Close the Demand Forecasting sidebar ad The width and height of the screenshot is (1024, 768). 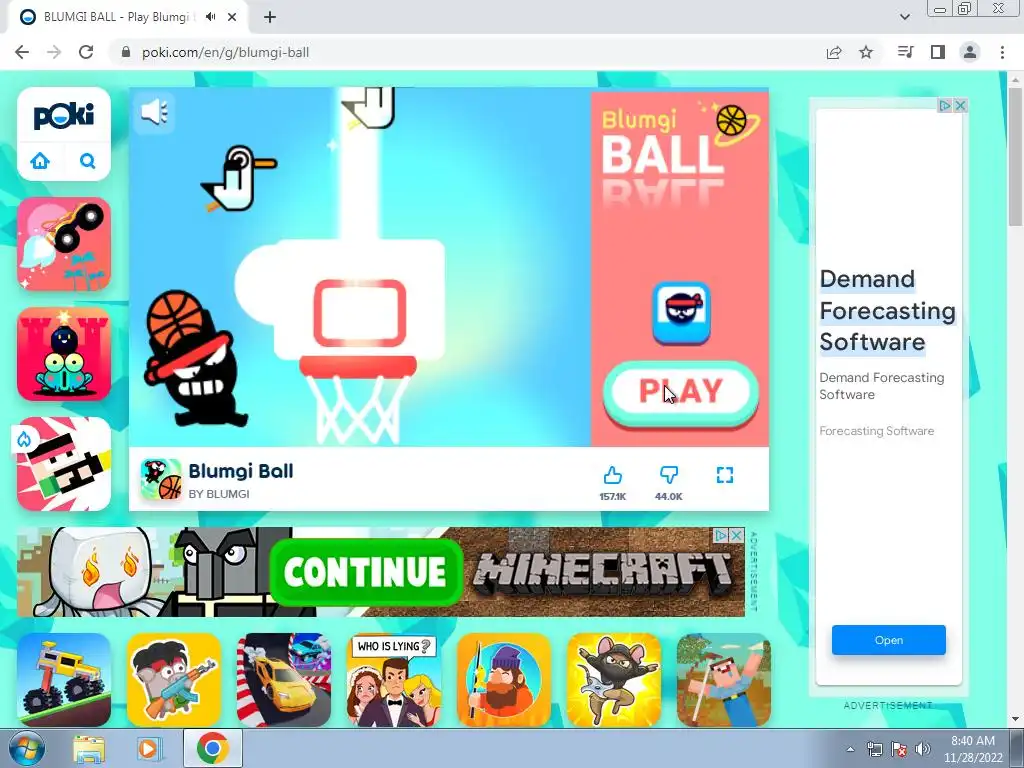pos(960,105)
